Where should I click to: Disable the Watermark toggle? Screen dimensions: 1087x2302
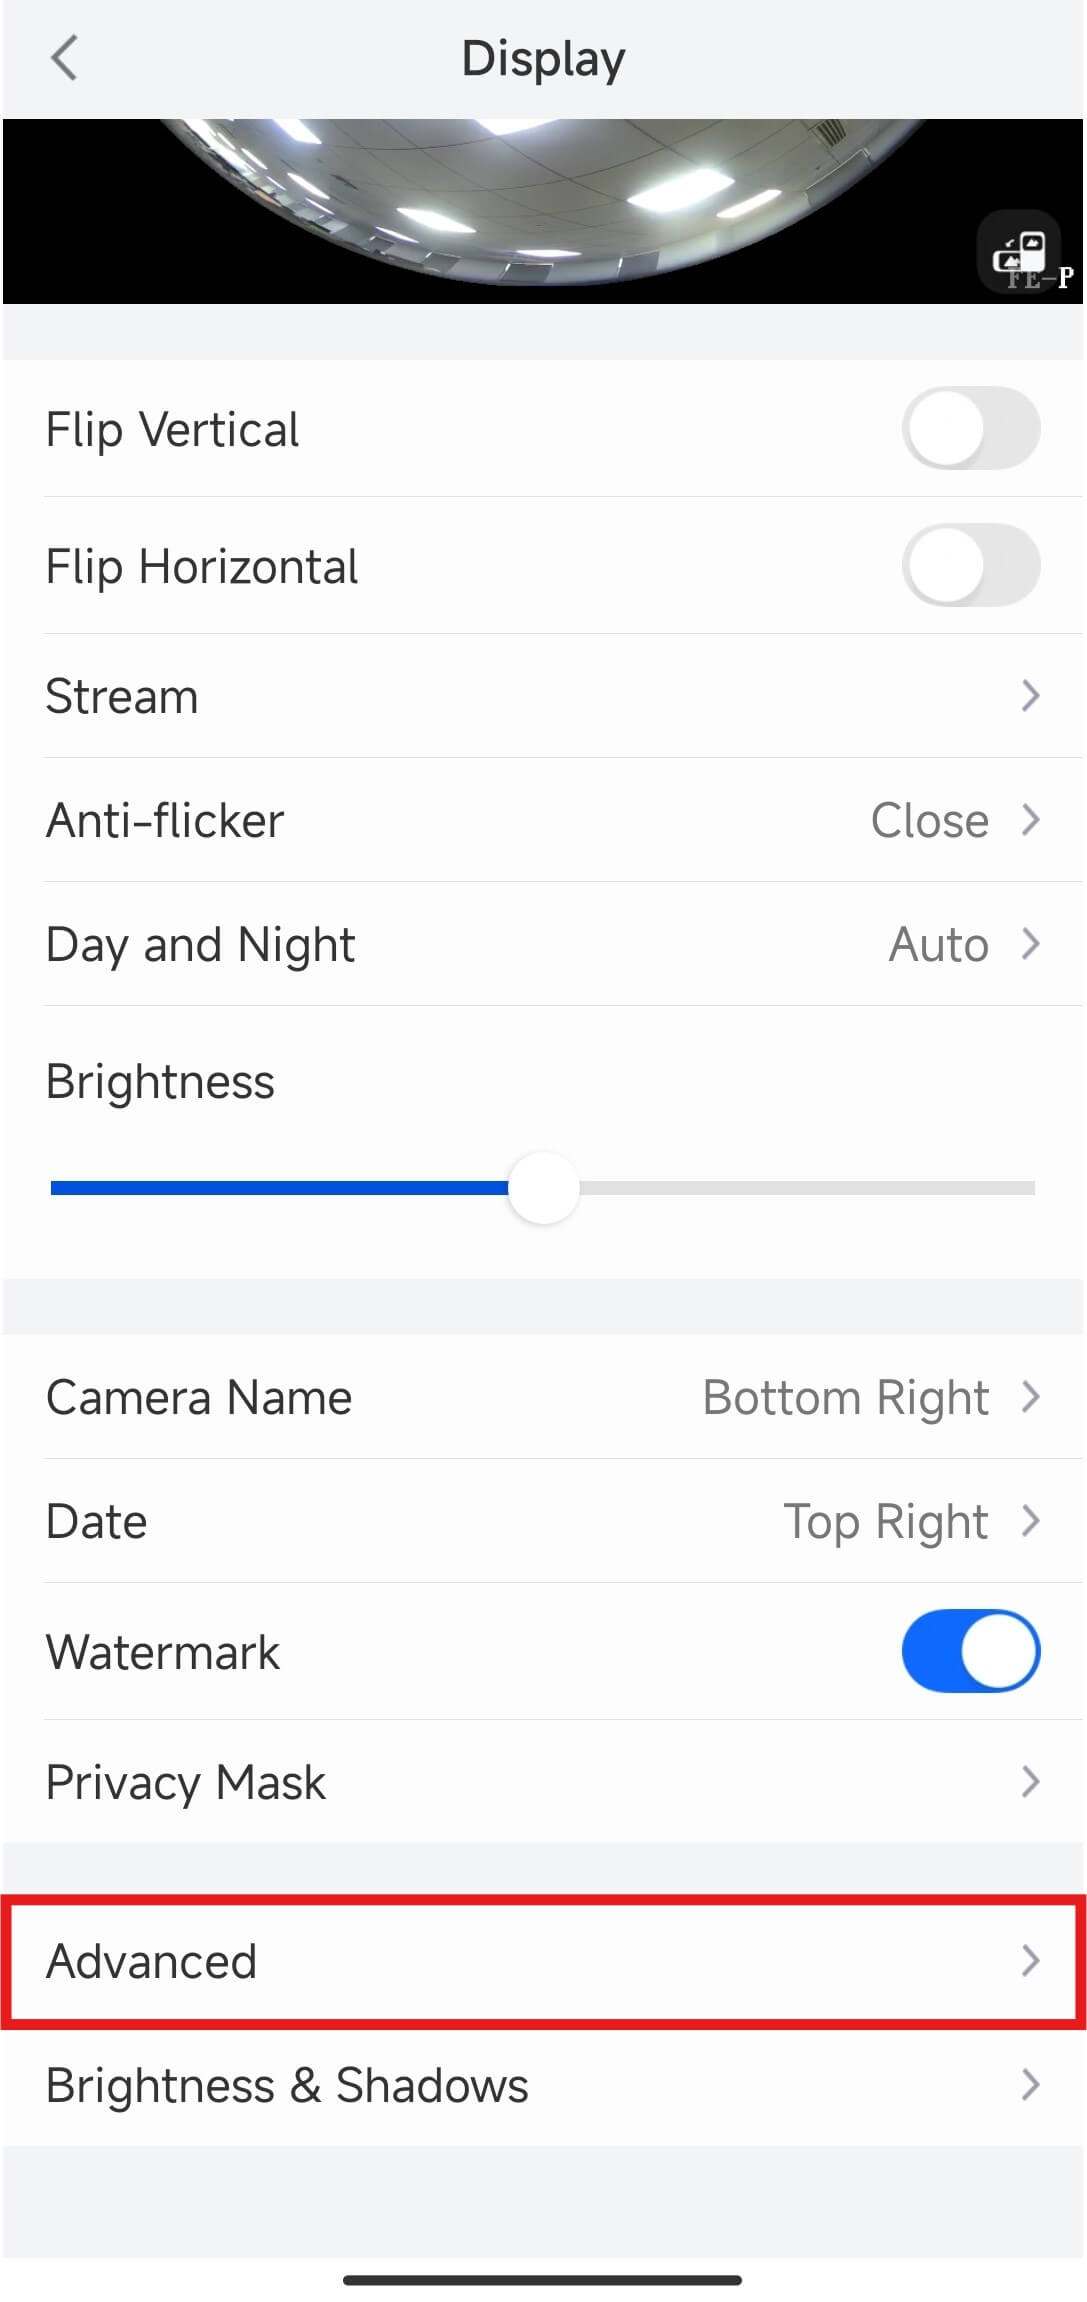coord(971,1651)
